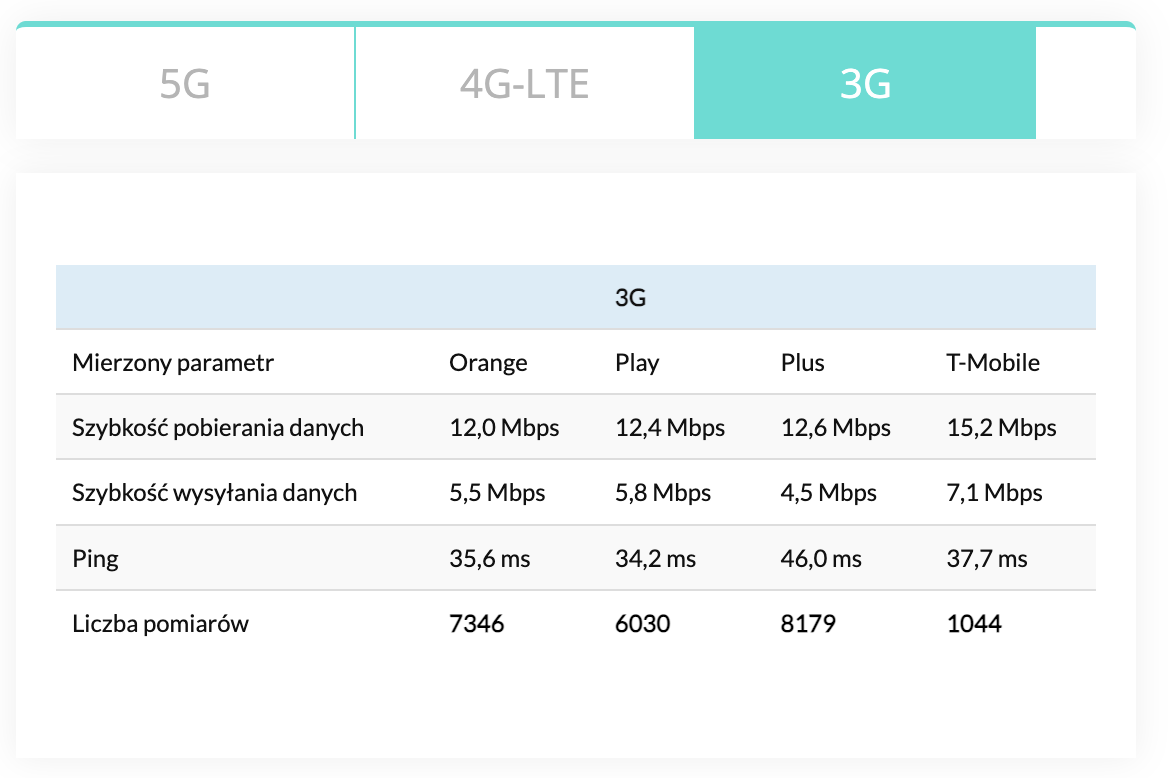The width and height of the screenshot is (1170, 778).
Task: Switch to the 5G tab
Action: [x=185, y=84]
